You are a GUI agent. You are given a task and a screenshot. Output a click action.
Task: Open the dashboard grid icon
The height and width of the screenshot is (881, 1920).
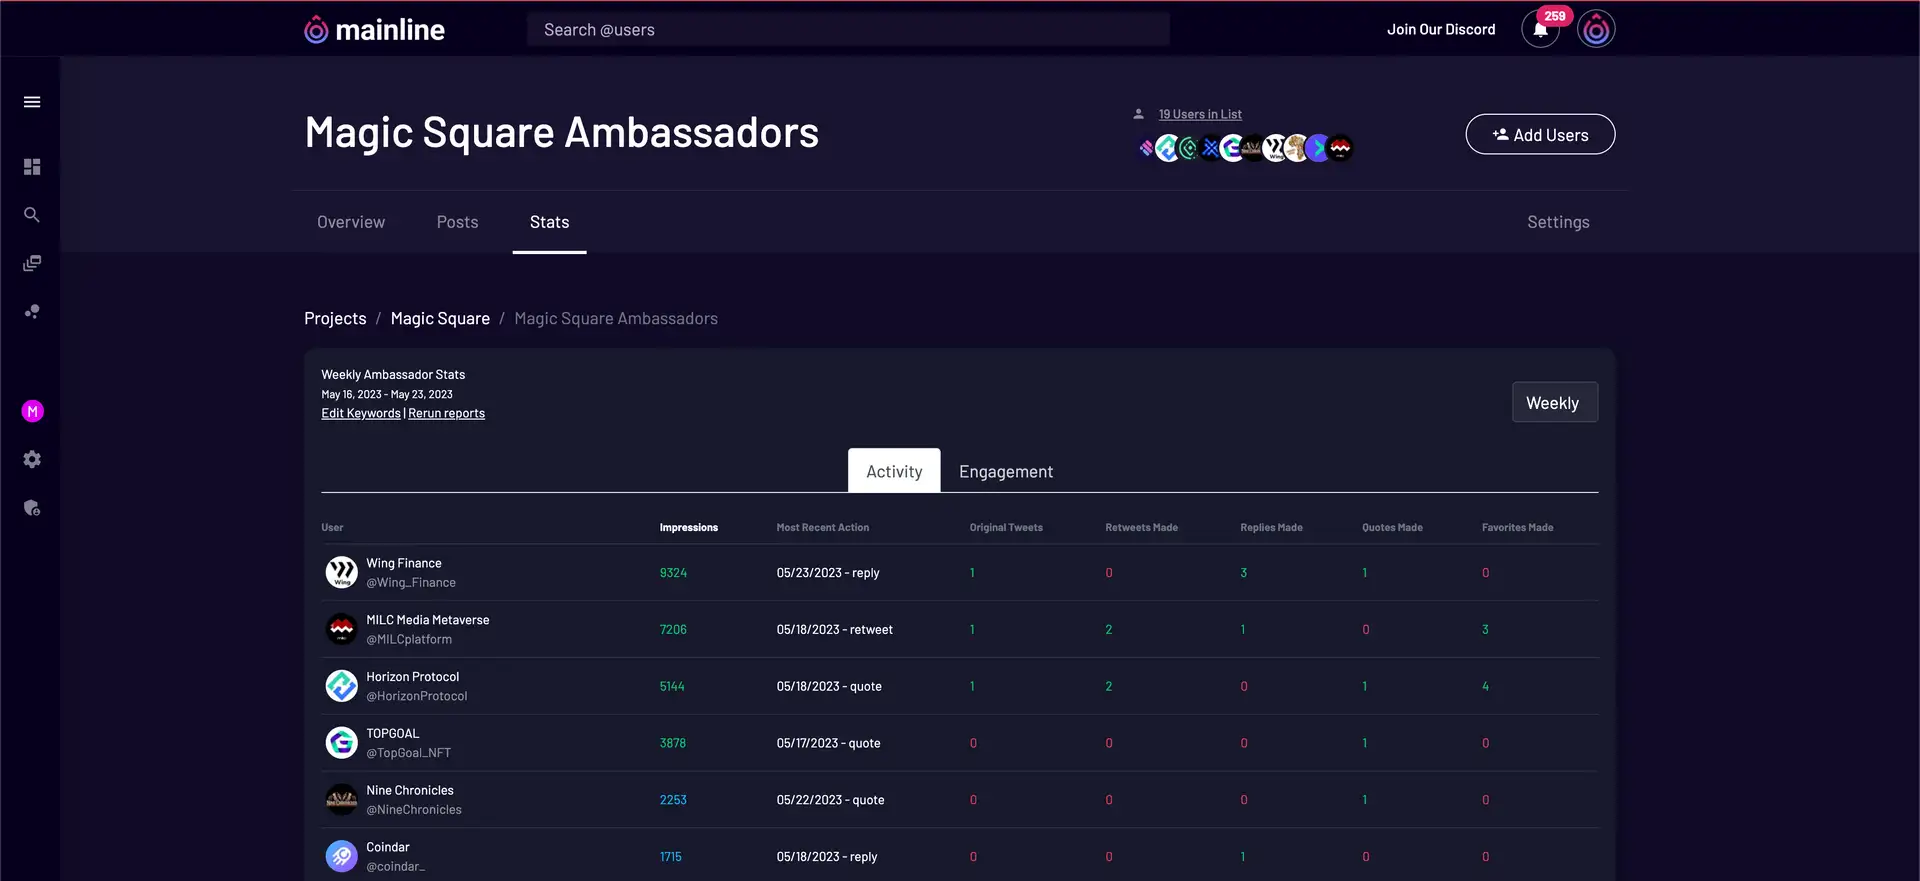pyautogui.click(x=32, y=167)
